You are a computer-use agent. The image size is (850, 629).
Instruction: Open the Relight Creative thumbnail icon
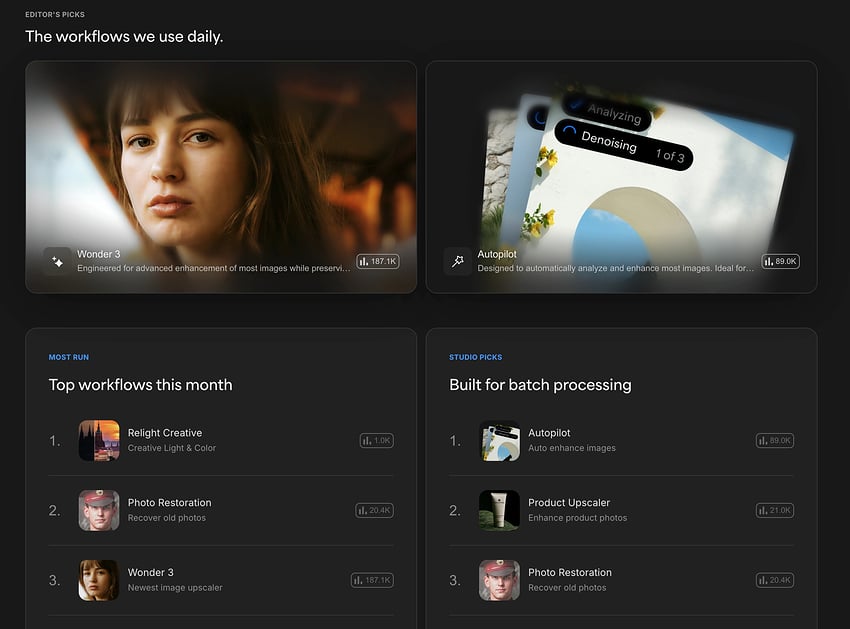point(99,440)
